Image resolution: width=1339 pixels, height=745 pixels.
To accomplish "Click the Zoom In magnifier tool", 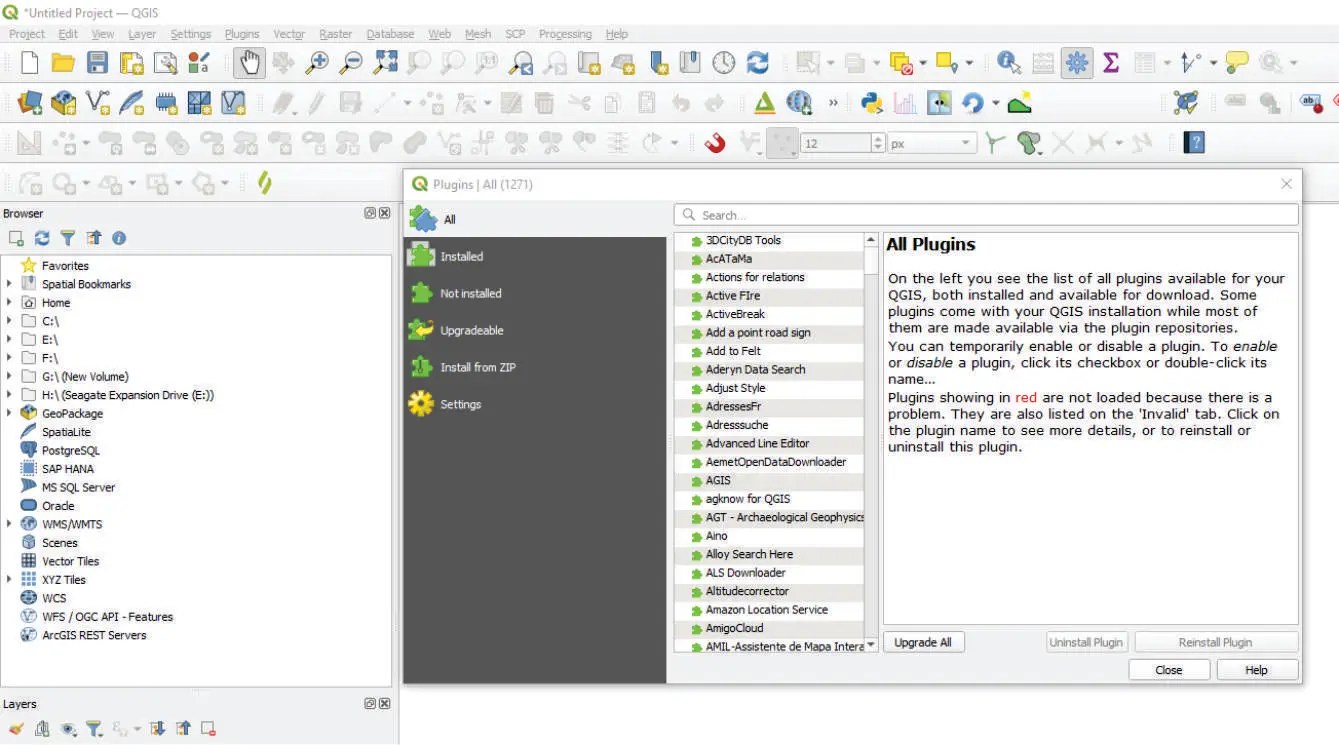I will [x=317, y=63].
